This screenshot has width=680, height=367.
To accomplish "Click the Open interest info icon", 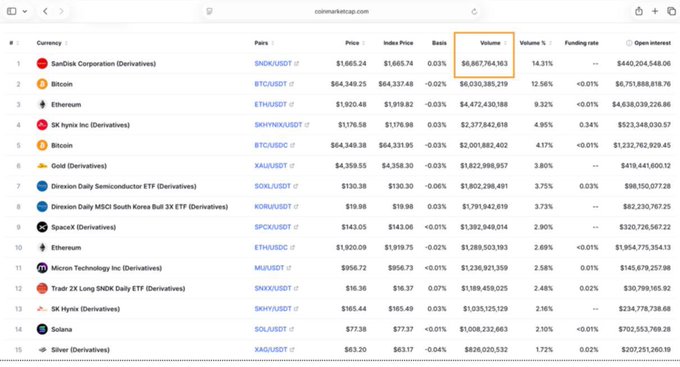I will [x=629, y=43].
